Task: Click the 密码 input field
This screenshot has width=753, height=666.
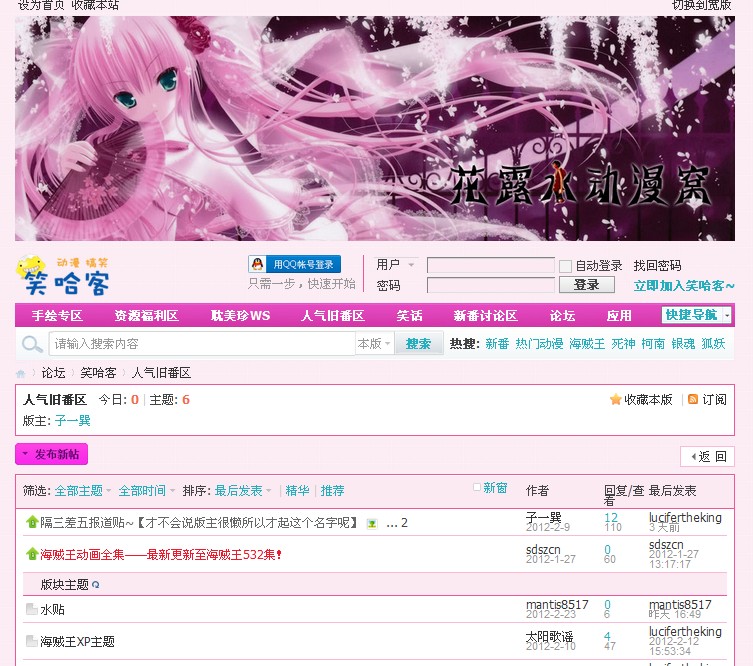Action: click(x=490, y=285)
